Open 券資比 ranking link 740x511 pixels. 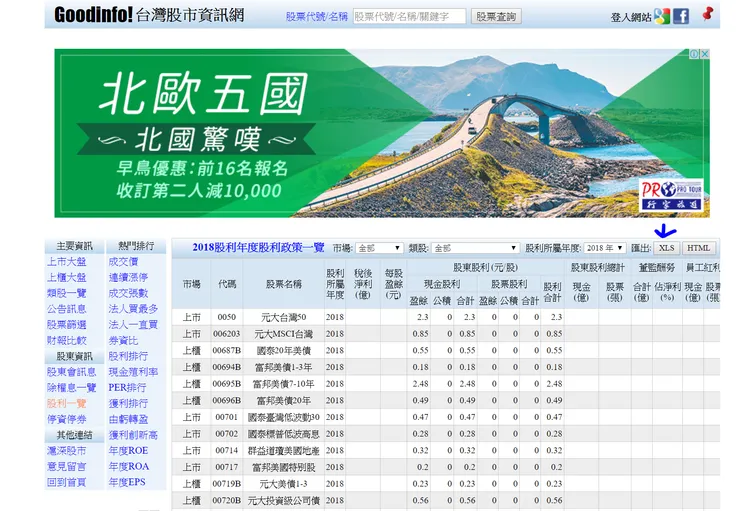[x=123, y=341]
